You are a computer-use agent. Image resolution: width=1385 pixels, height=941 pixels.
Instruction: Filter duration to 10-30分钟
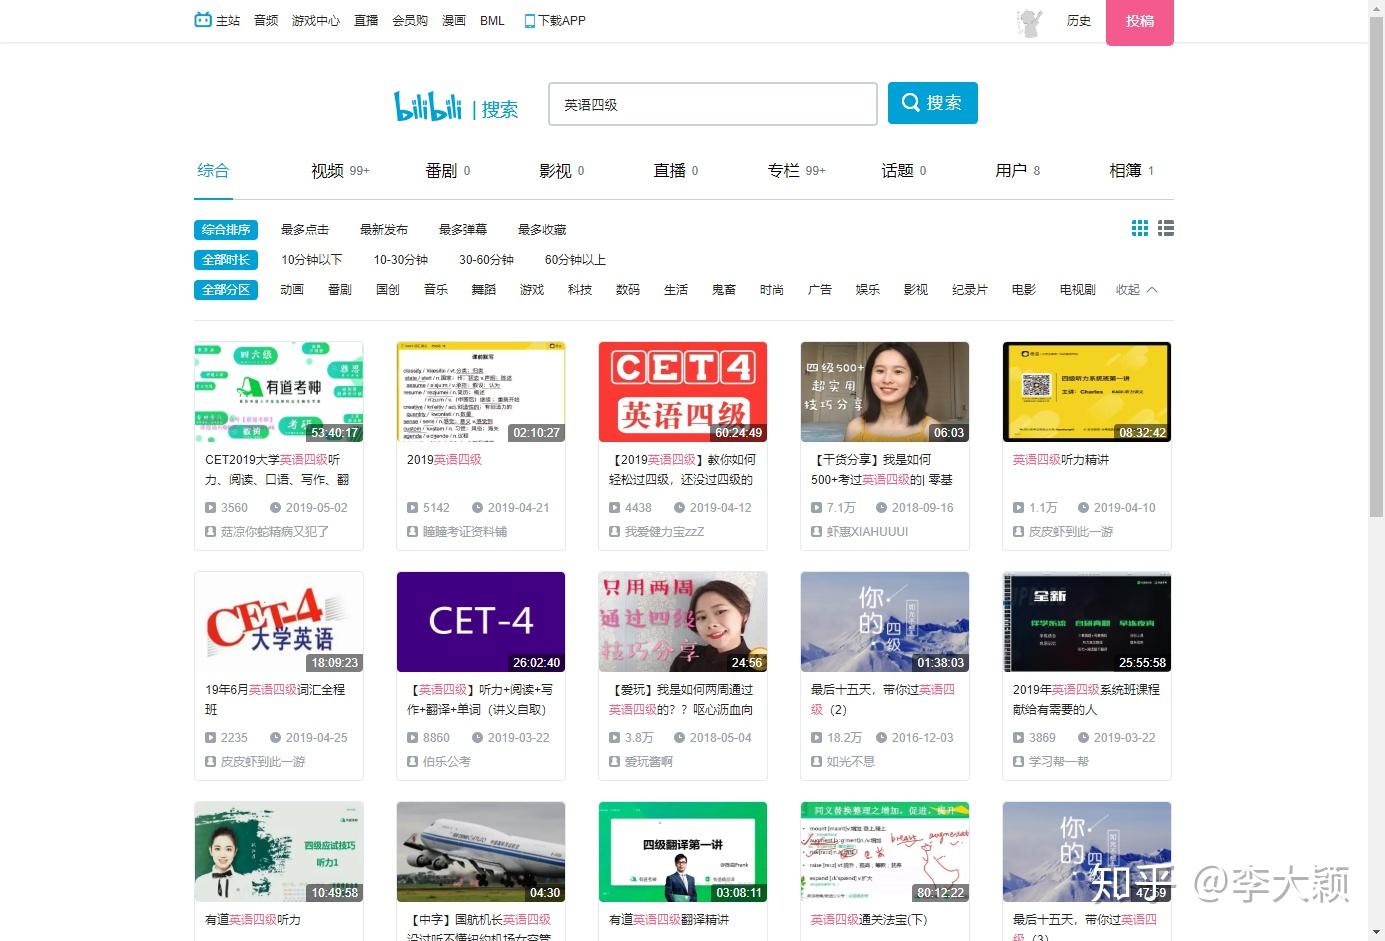coord(401,260)
